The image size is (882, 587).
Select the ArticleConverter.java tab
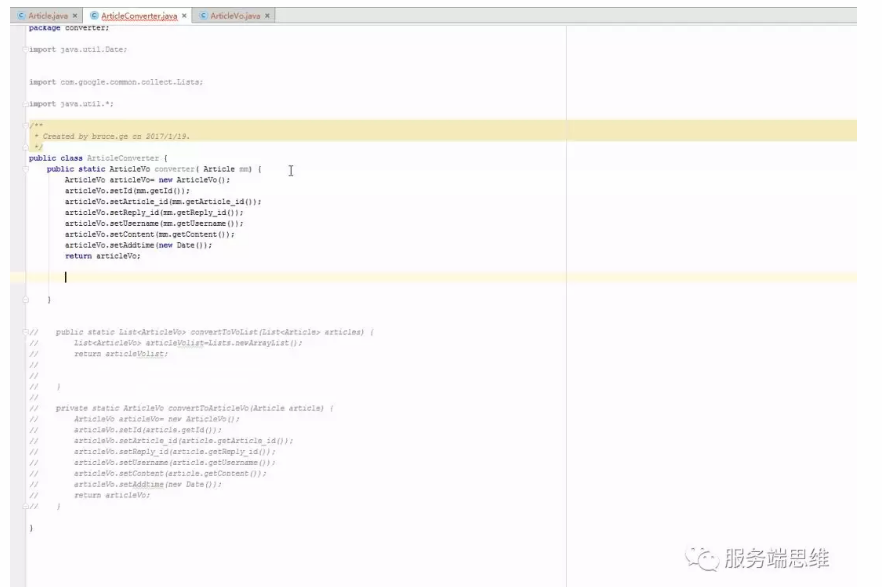coord(139,16)
